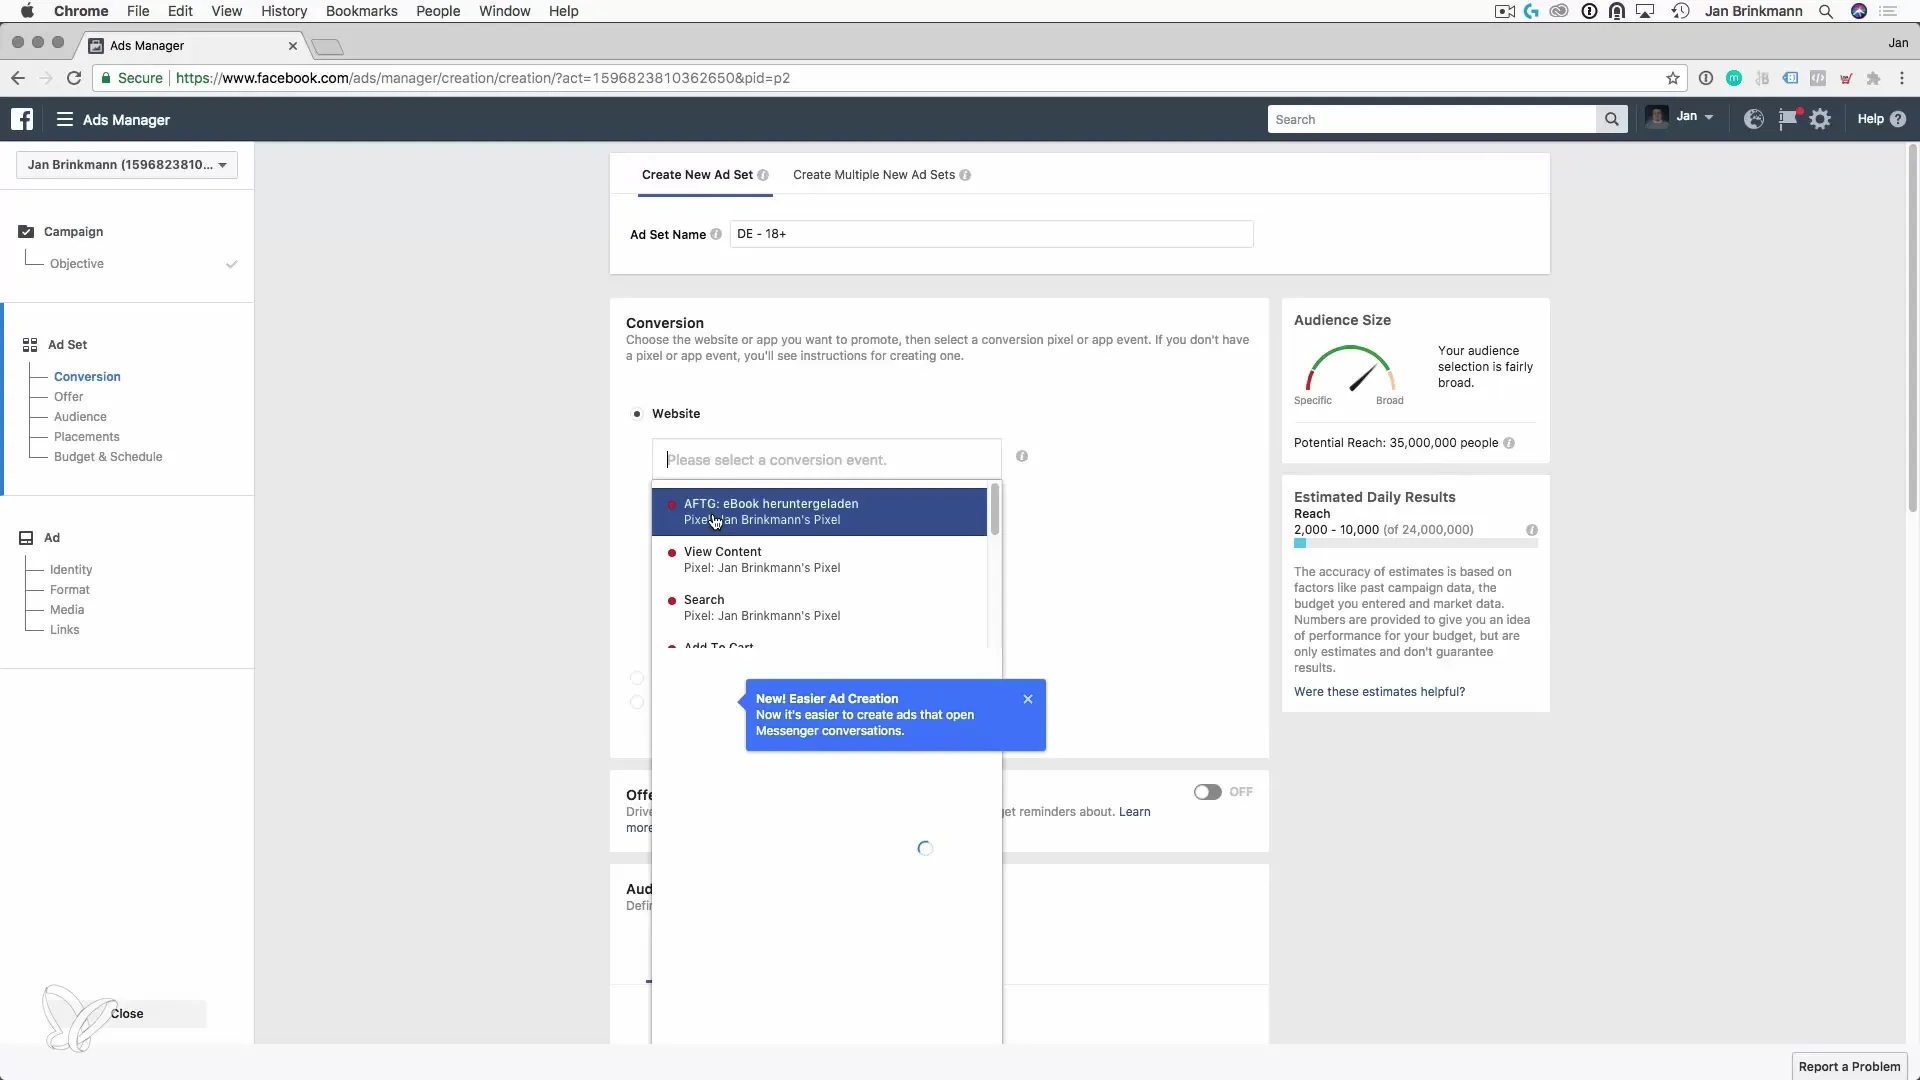Click the Ad icon in sidebar

click(26, 538)
